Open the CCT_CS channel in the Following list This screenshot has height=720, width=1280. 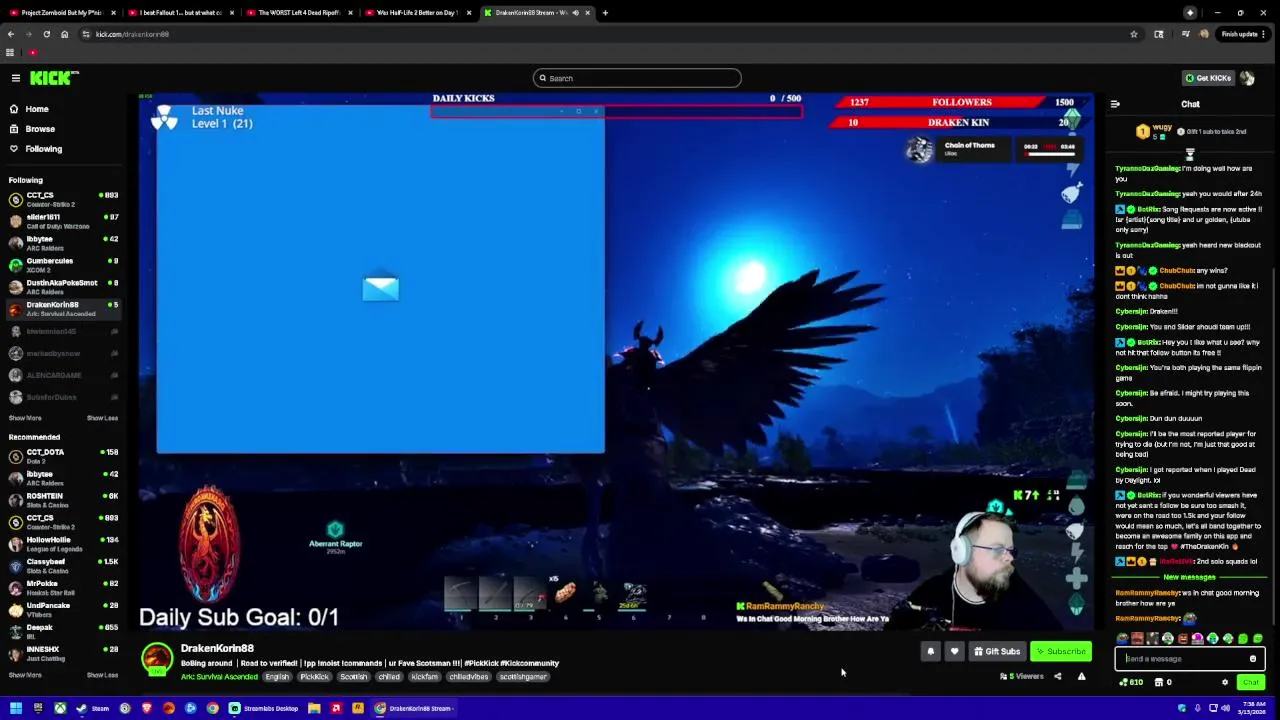pyautogui.click(x=62, y=199)
